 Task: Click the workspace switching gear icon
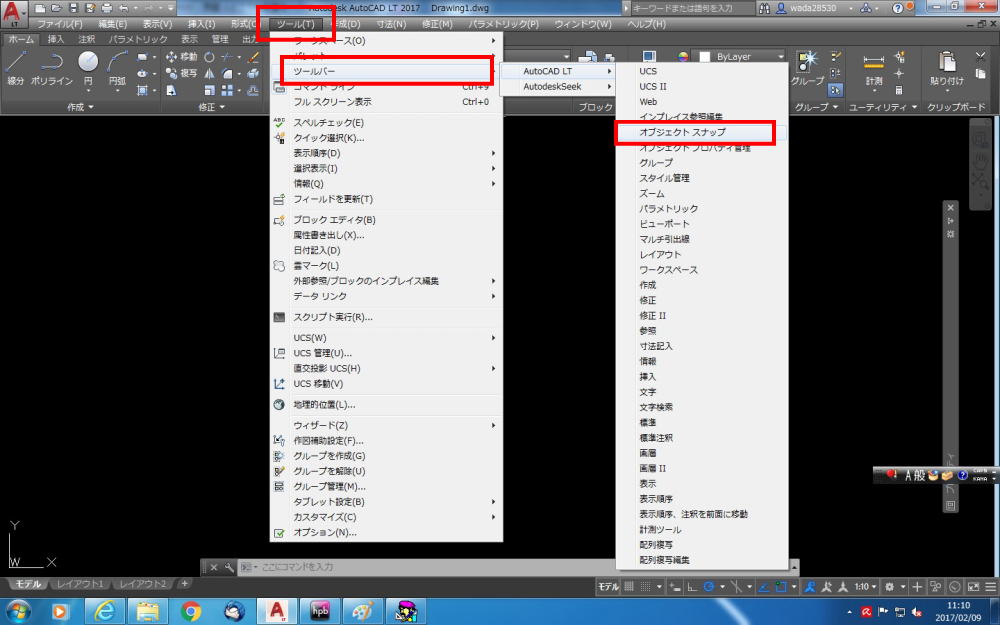pyautogui.click(x=890, y=587)
